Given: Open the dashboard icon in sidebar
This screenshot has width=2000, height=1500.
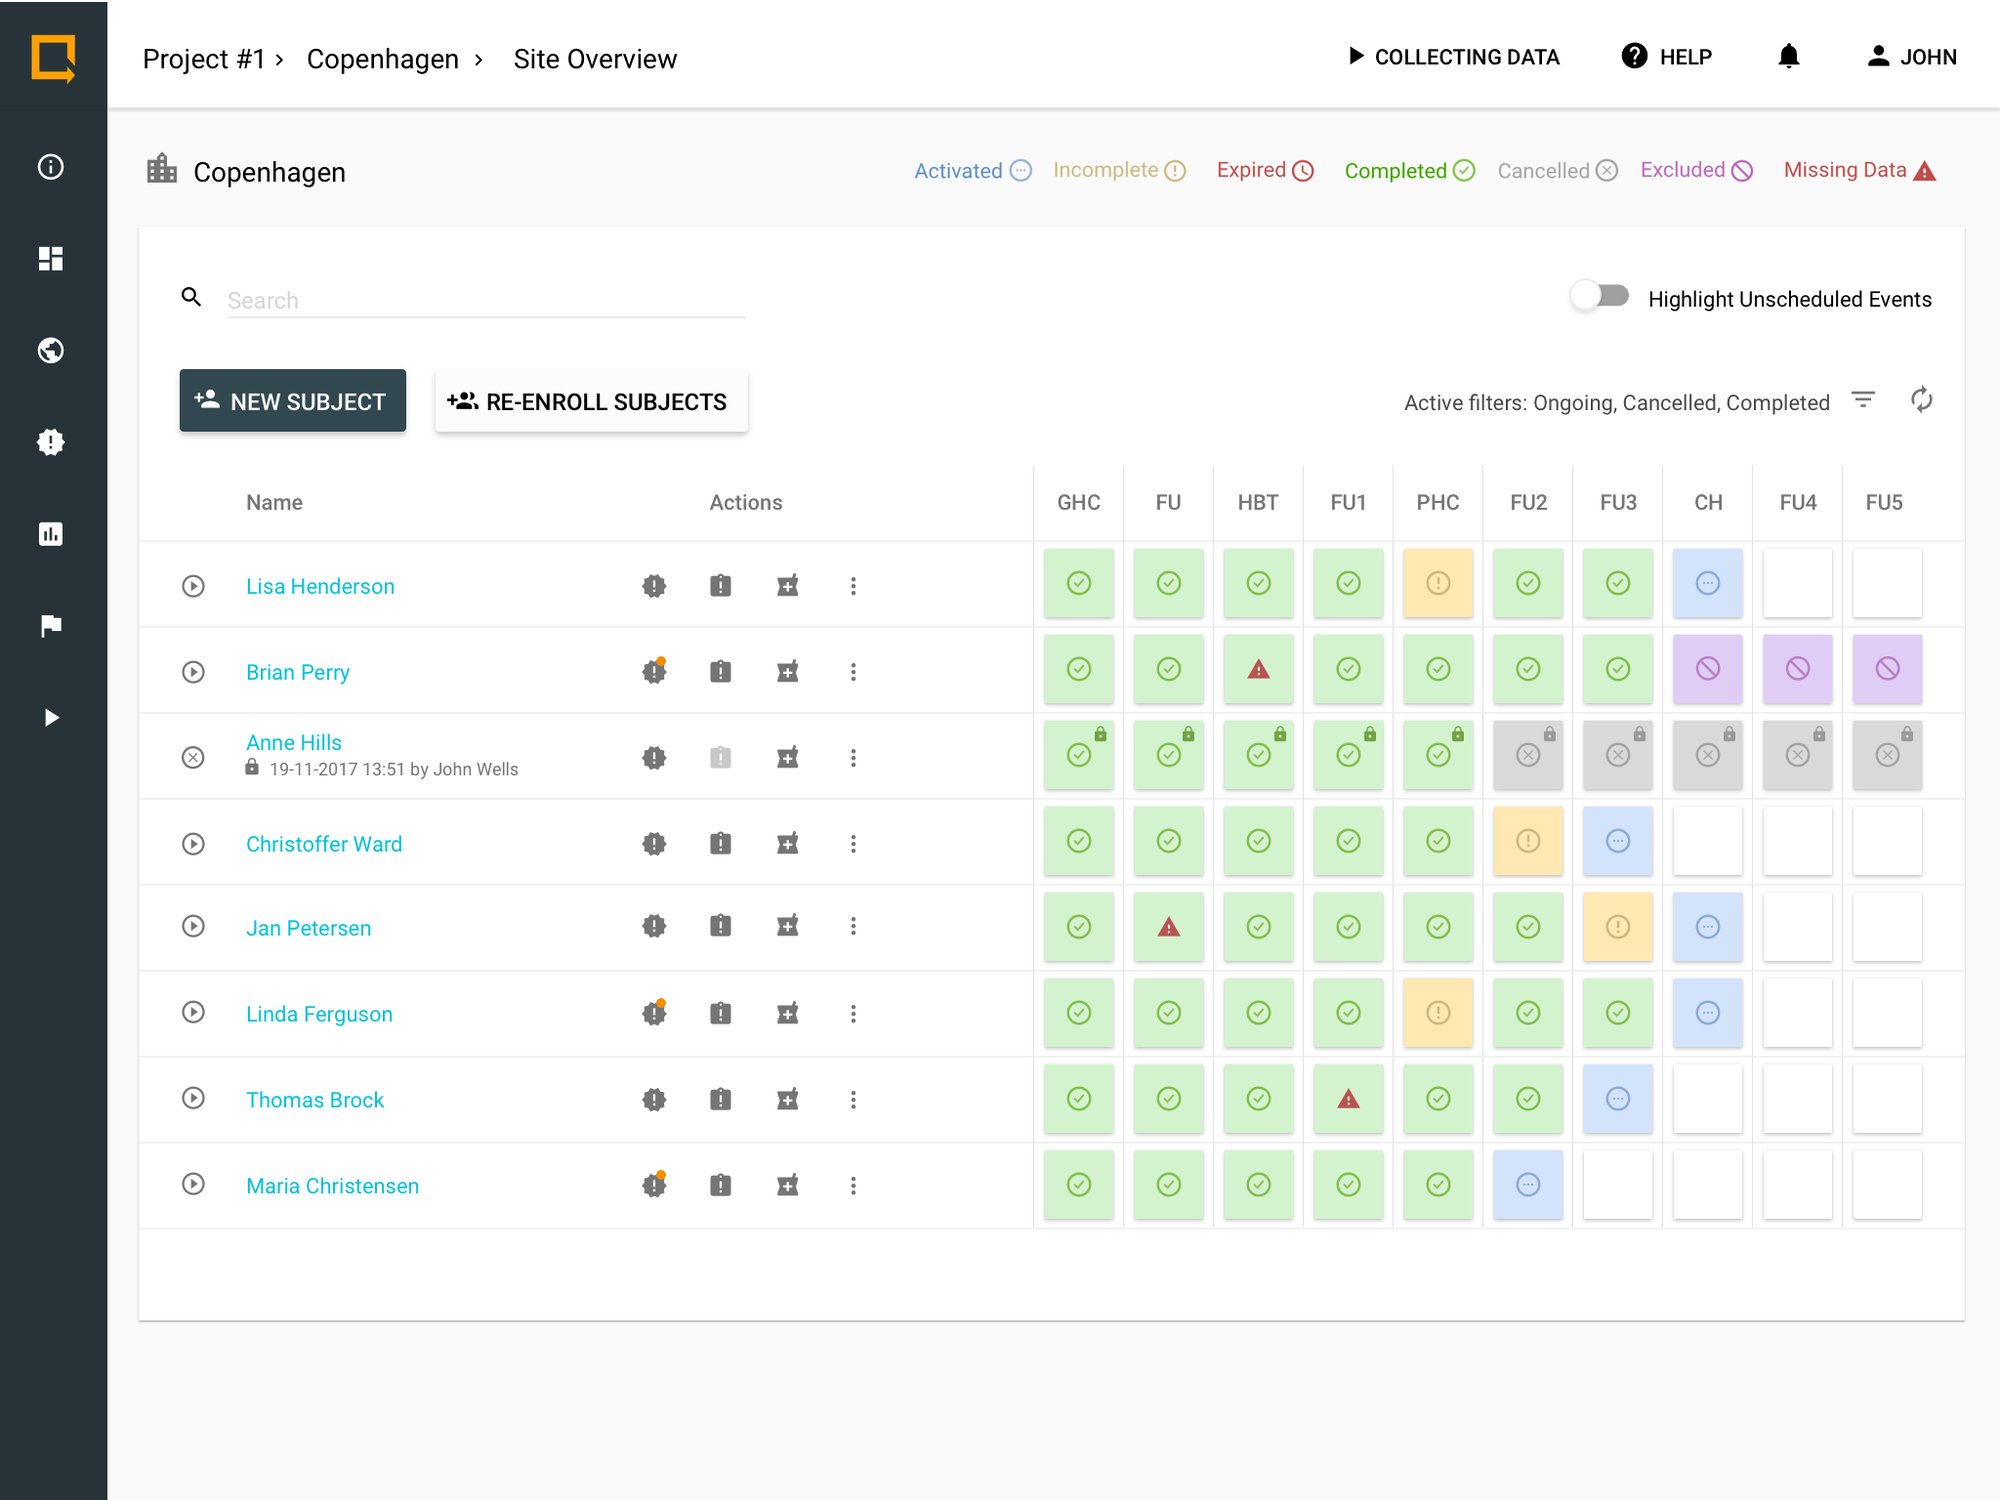Looking at the screenshot, I should 51,259.
